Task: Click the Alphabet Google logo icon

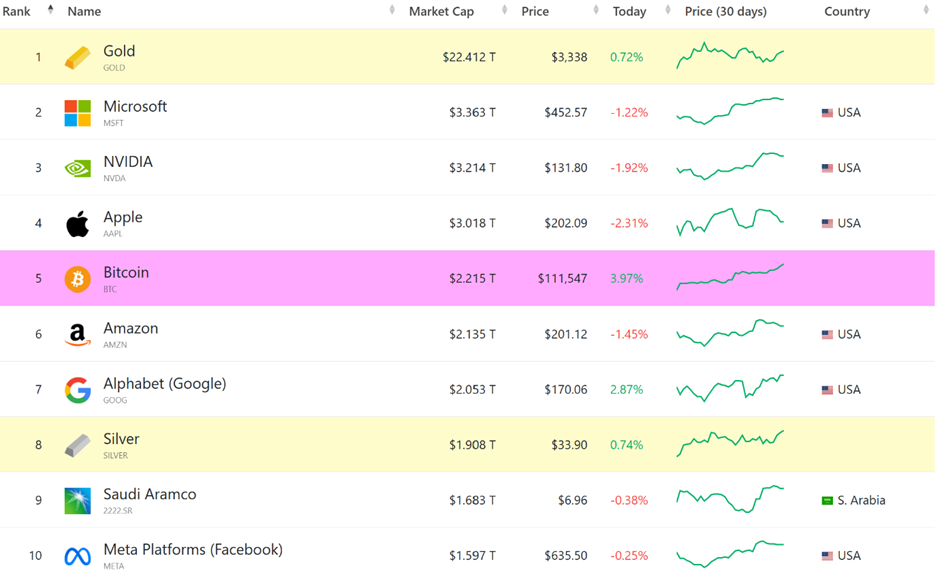Action: (77, 390)
